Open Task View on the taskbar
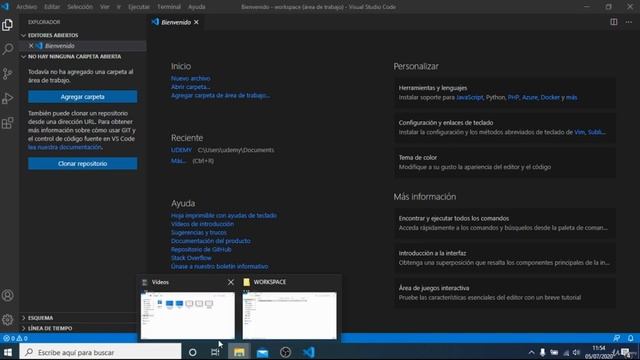This screenshot has width=640, height=360. 215,352
